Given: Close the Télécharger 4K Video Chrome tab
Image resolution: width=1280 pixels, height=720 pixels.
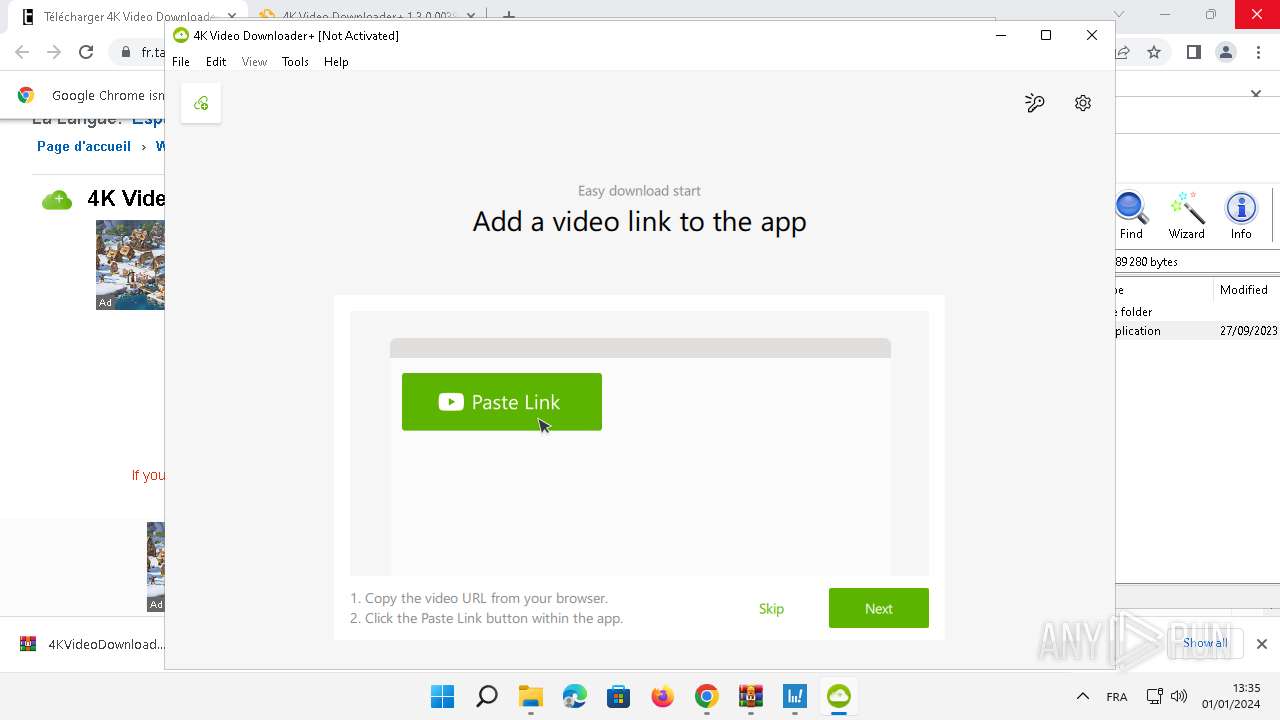Looking at the screenshot, I should point(231,17).
